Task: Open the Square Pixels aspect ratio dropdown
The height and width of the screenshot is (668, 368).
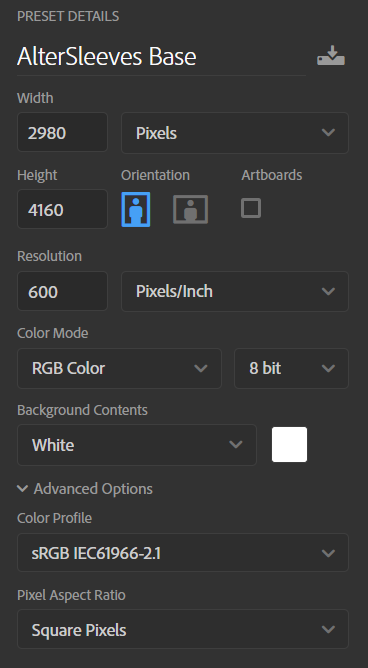Action: (x=183, y=629)
